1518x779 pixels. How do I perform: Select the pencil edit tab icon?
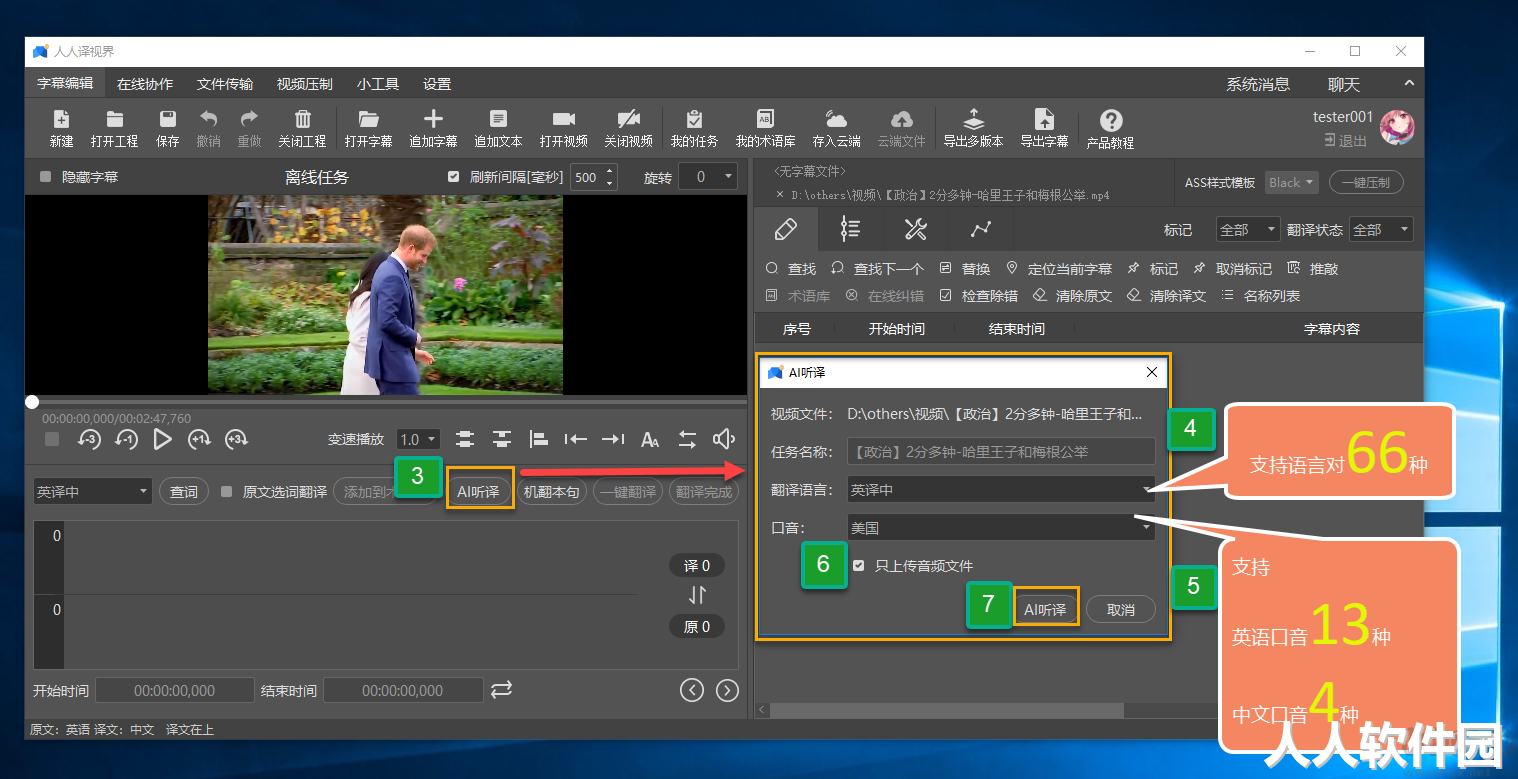pyautogui.click(x=786, y=229)
